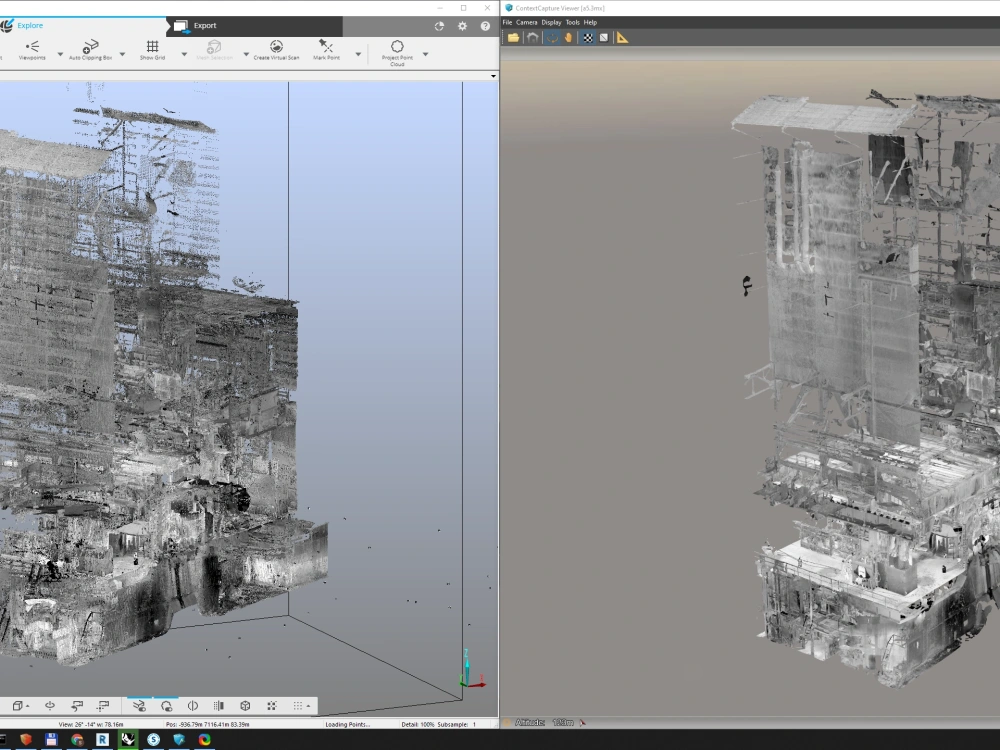Viewport: 1000px width, 750px height.
Task: Open the Camera menu in ContextCapture Viewer
Action: [x=527, y=21]
